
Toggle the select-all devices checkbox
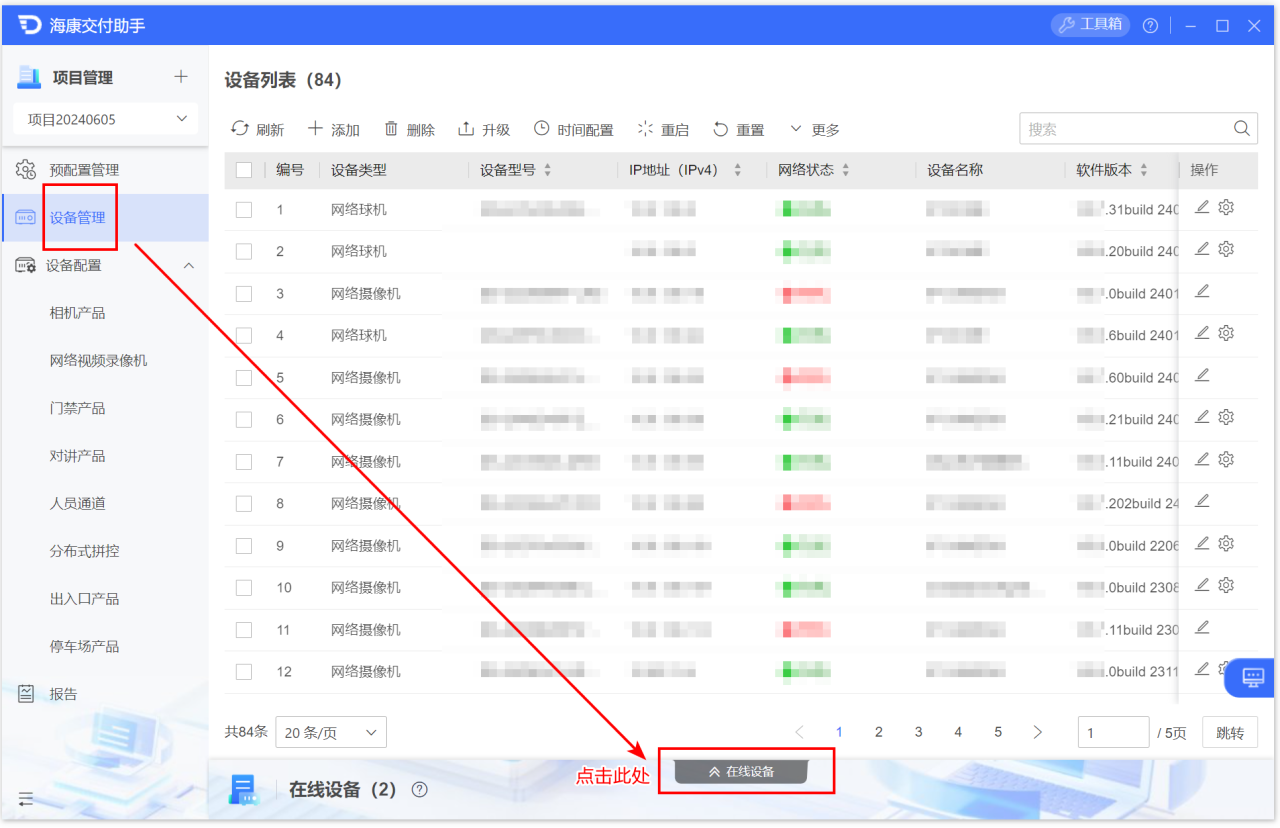pyautogui.click(x=243, y=170)
